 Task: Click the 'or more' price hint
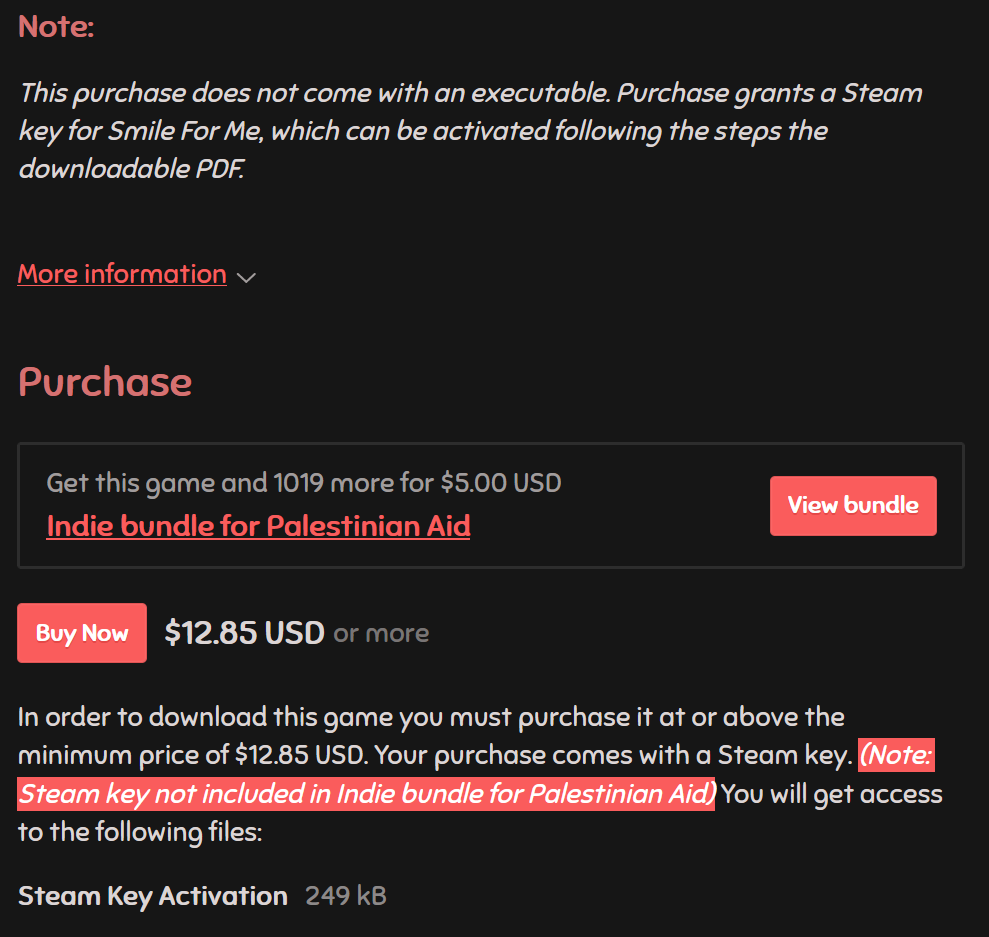pos(381,634)
